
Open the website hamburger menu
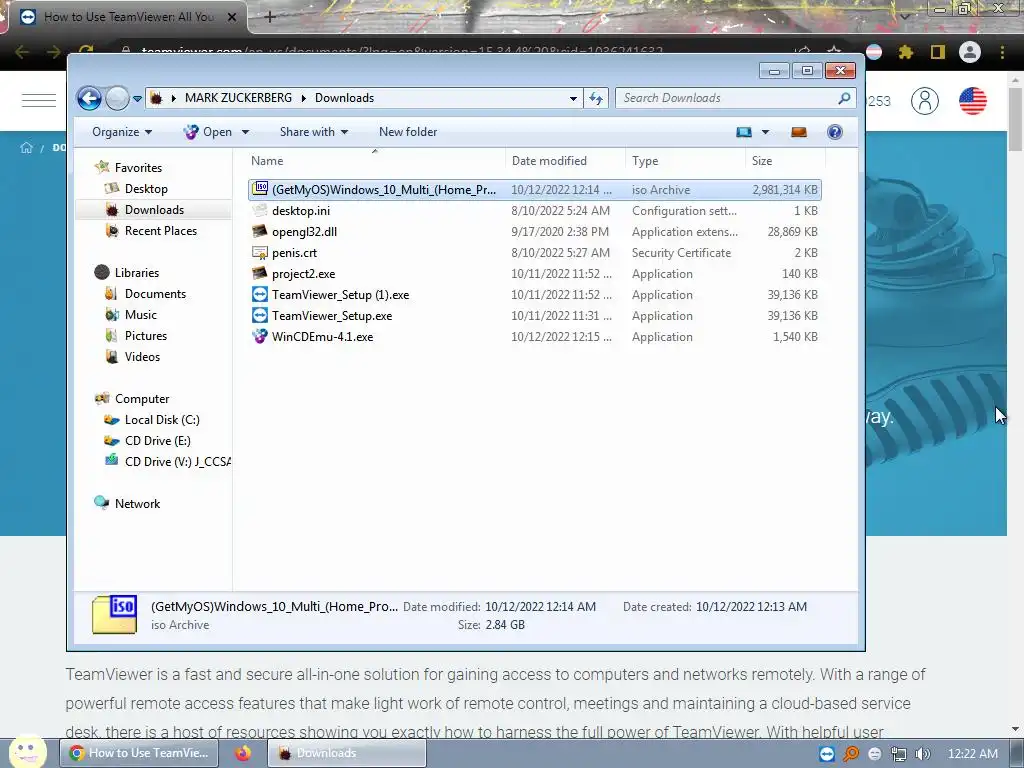(39, 101)
